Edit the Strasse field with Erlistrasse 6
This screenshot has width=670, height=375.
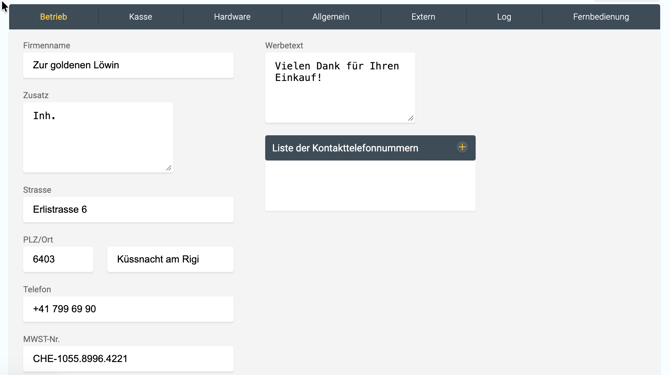point(128,210)
